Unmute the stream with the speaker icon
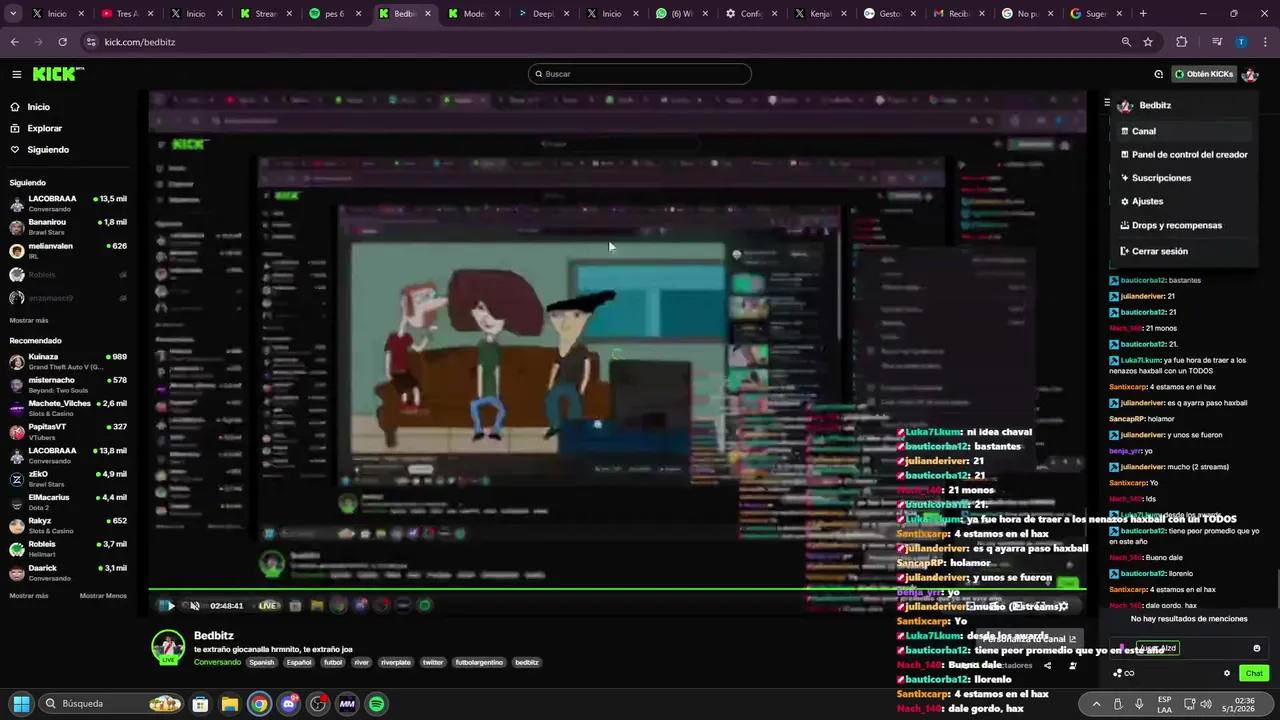This screenshot has height=720, width=1280. click(195, 605)
